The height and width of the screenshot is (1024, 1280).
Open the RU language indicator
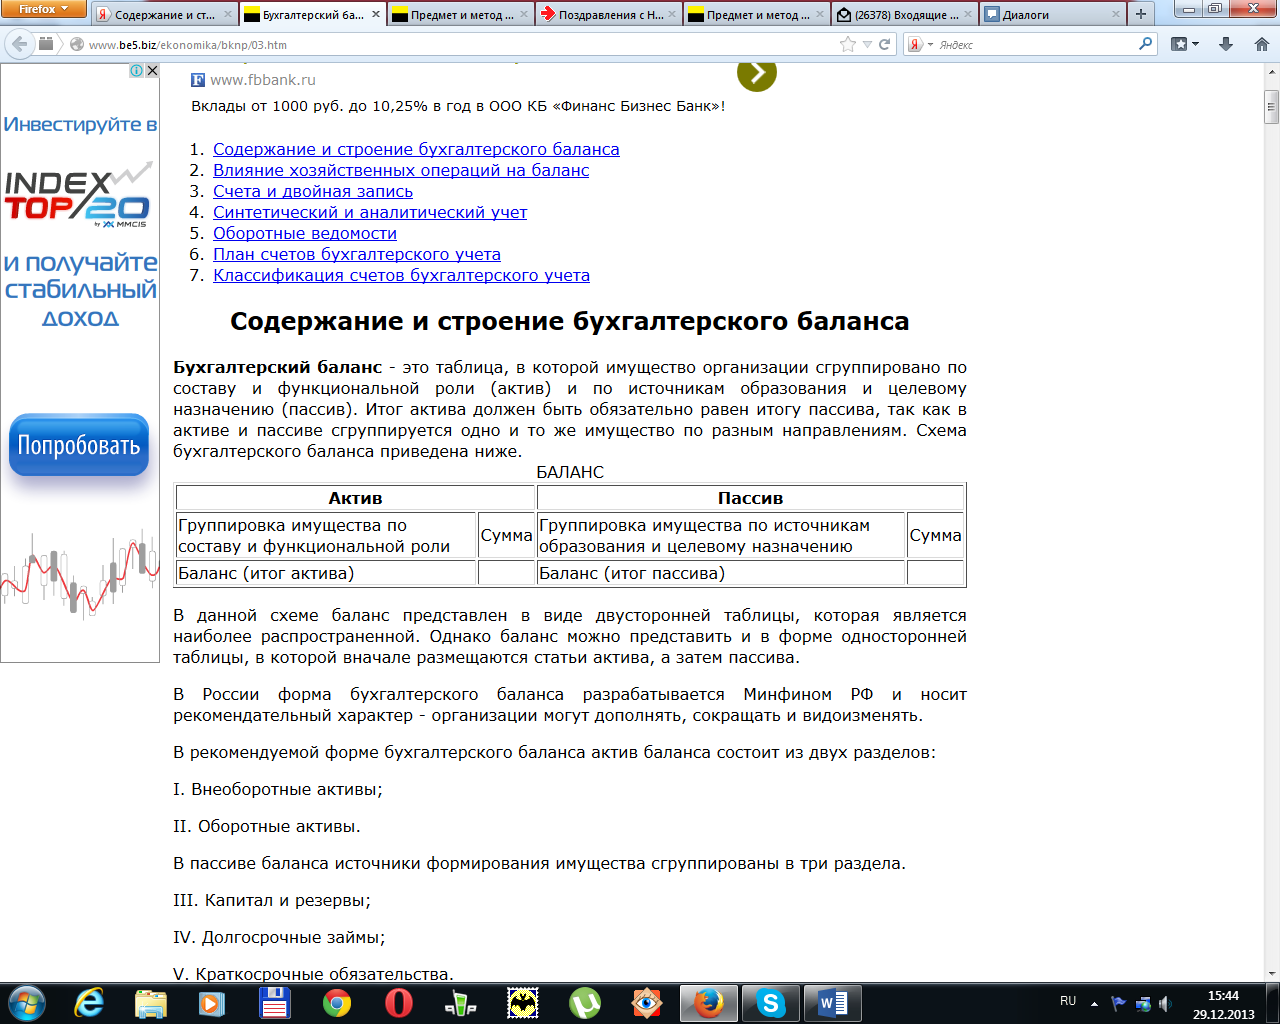pyautogui.click(x=1068, y=1001)
